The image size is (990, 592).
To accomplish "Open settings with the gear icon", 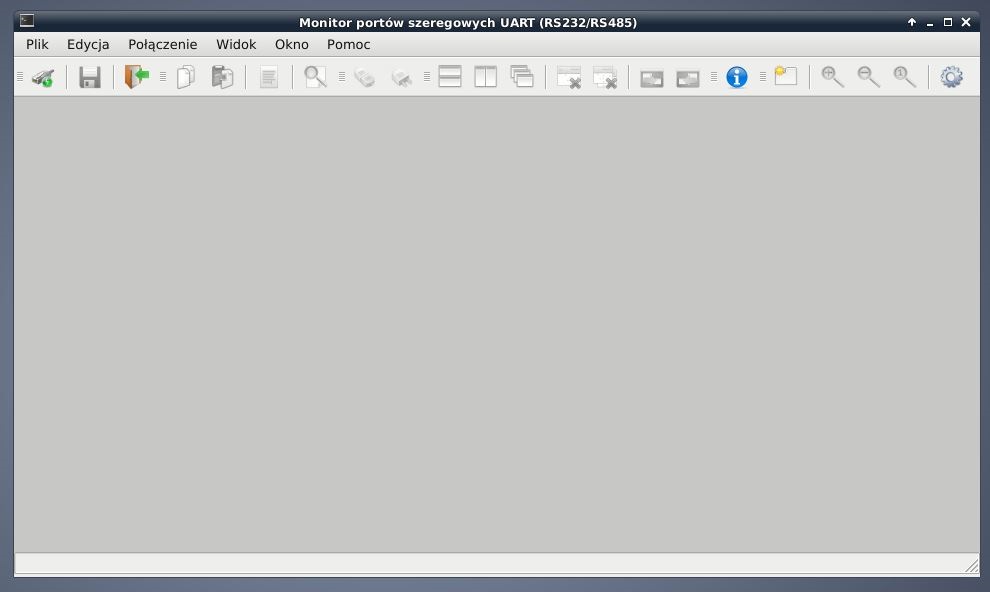I will (x=951, y=77).
